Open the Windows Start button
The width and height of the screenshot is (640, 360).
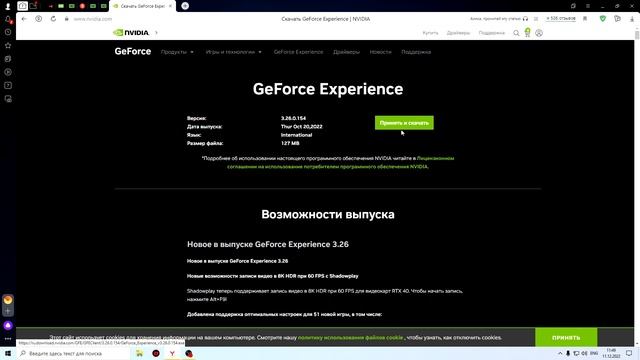[x=8, y=353]
